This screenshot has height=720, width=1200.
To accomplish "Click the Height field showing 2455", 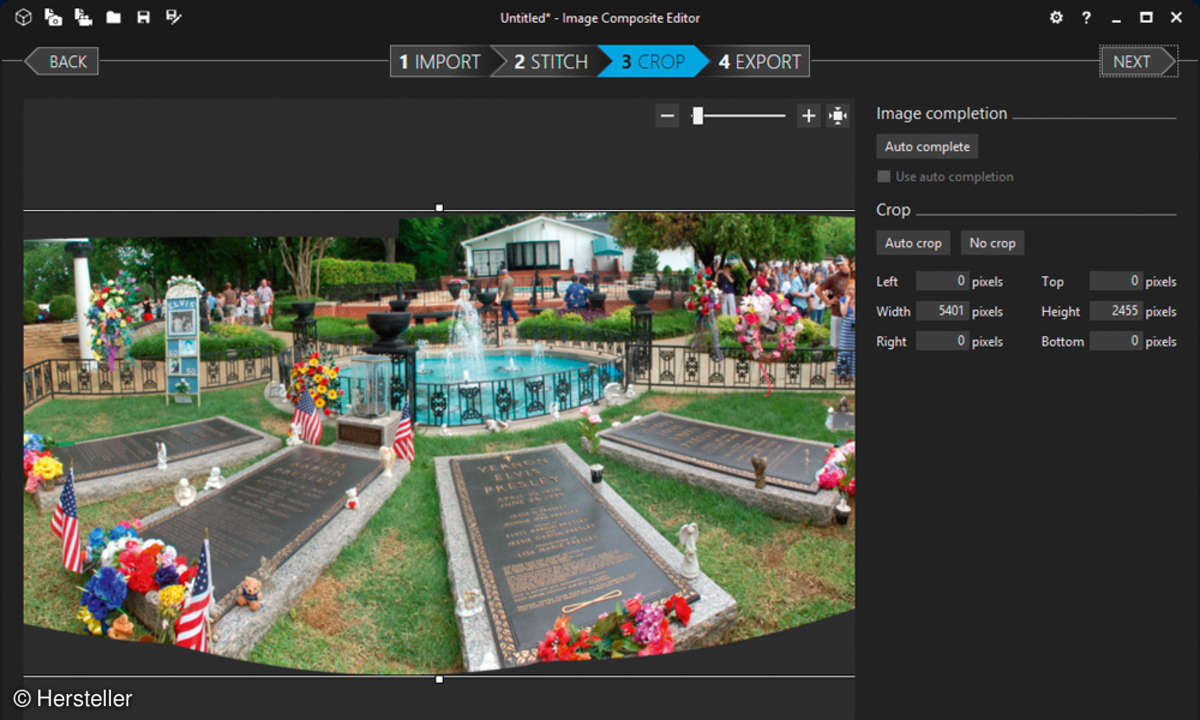I will (x=1115, y=311).
